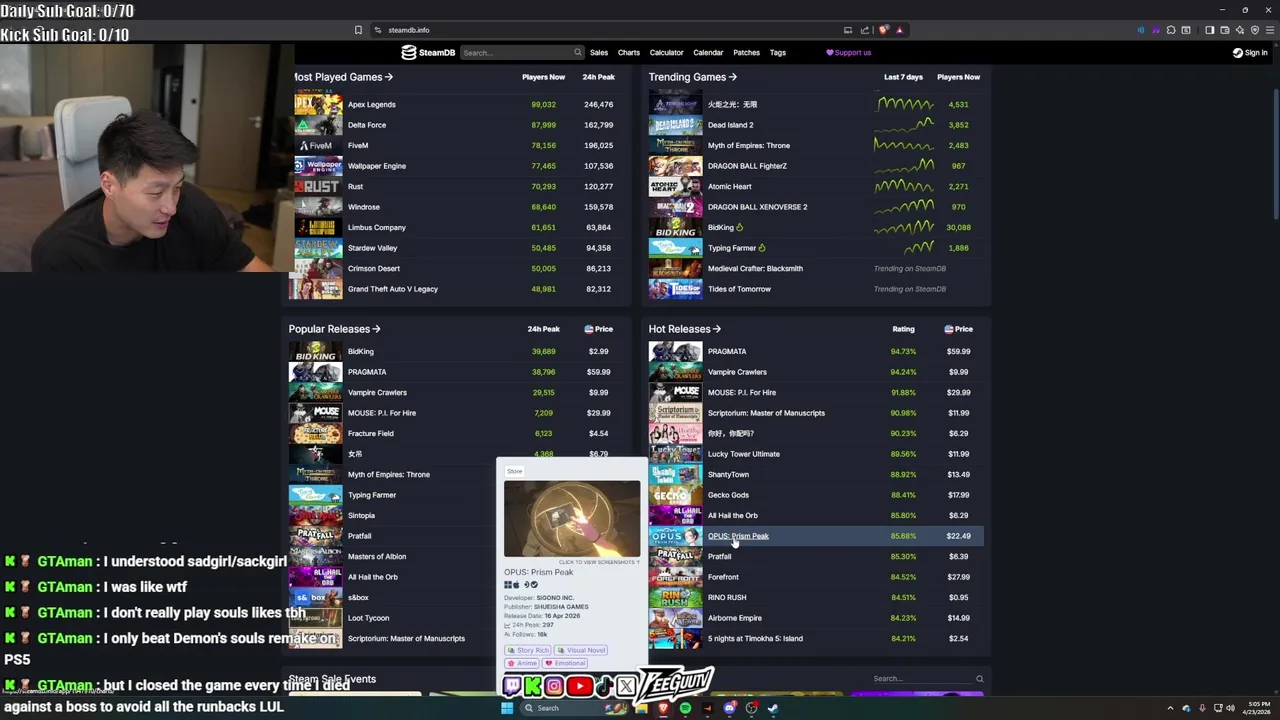Click the Gecko Gods thumbnail icon
Image resolution: width=1280 pixels, height=720 pixels.
tap(675, 495)
